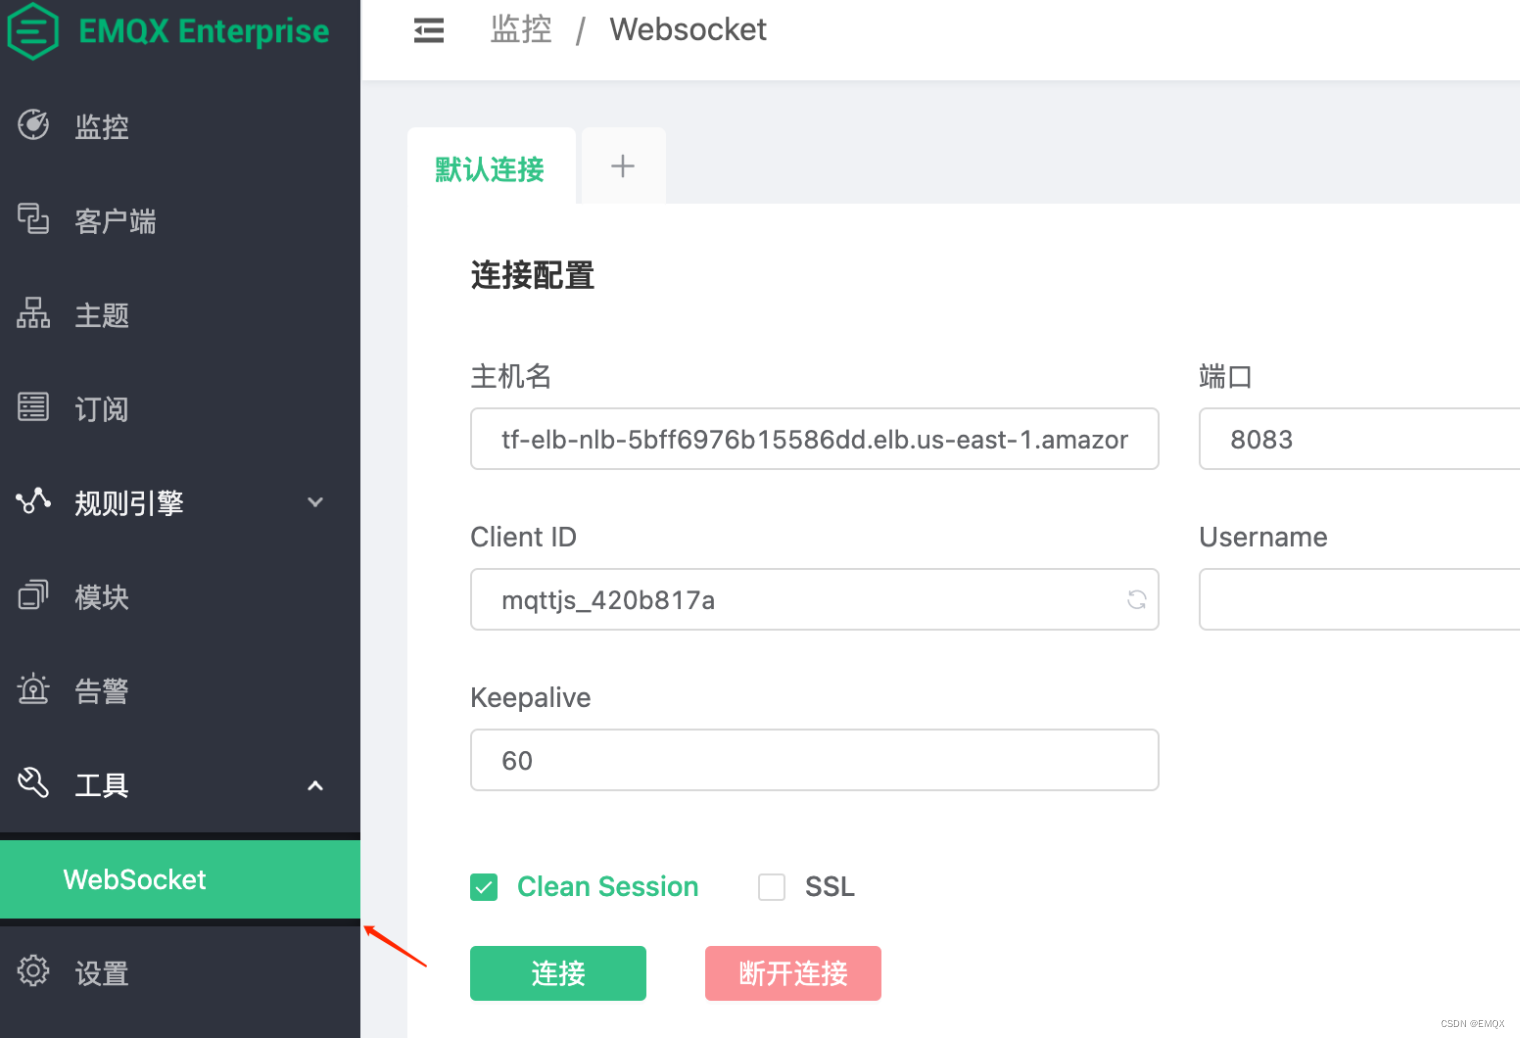Focus the Client ID input field
This screenshot has width=1520, height=1038.
814,600
